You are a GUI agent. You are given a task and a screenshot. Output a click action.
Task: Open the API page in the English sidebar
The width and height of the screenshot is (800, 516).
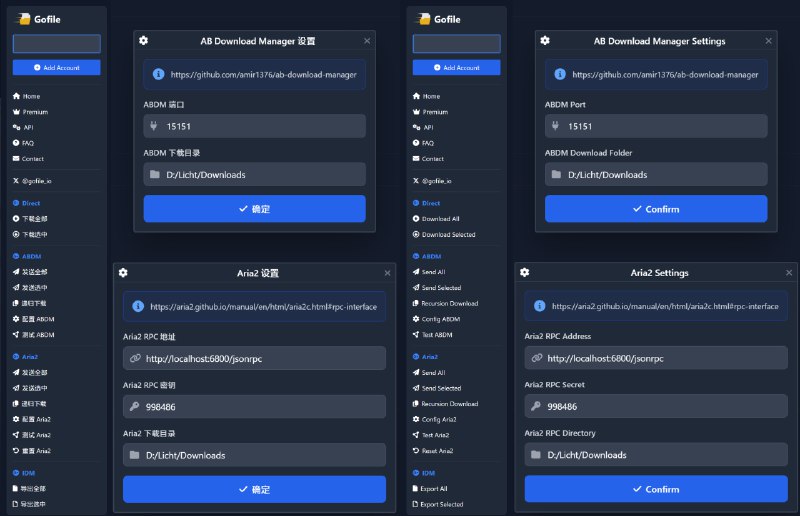tap(423, 128)
